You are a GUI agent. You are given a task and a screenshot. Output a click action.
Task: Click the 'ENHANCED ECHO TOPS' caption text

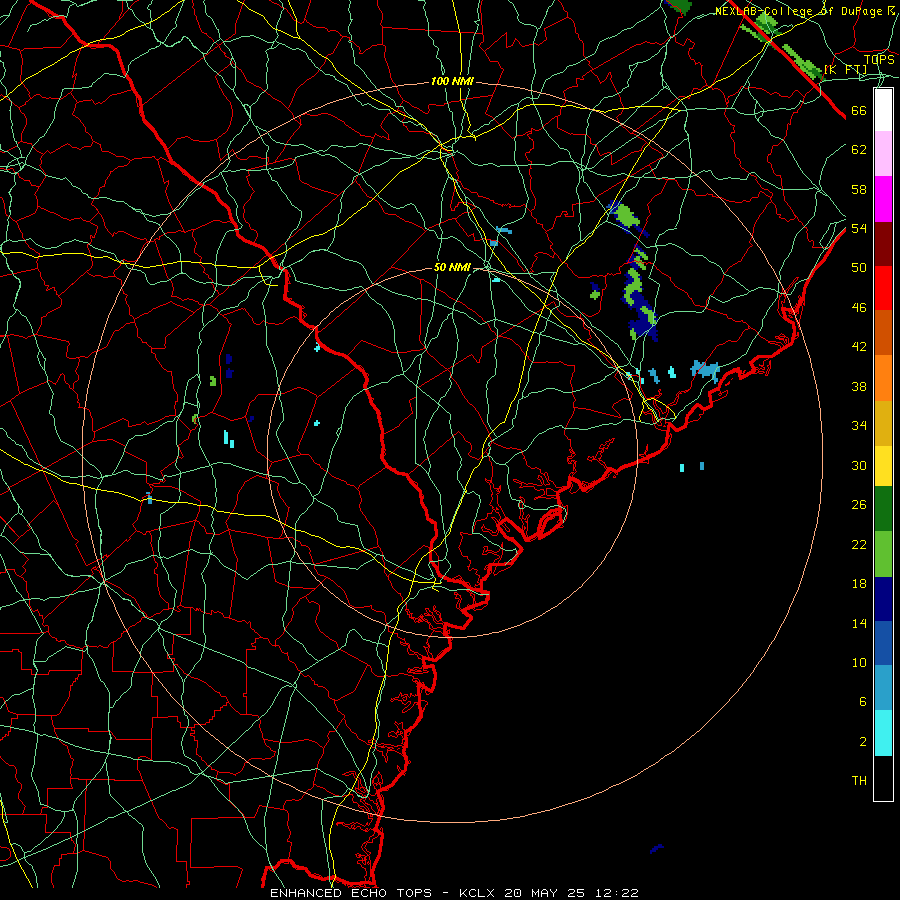(x=351, y=893)
